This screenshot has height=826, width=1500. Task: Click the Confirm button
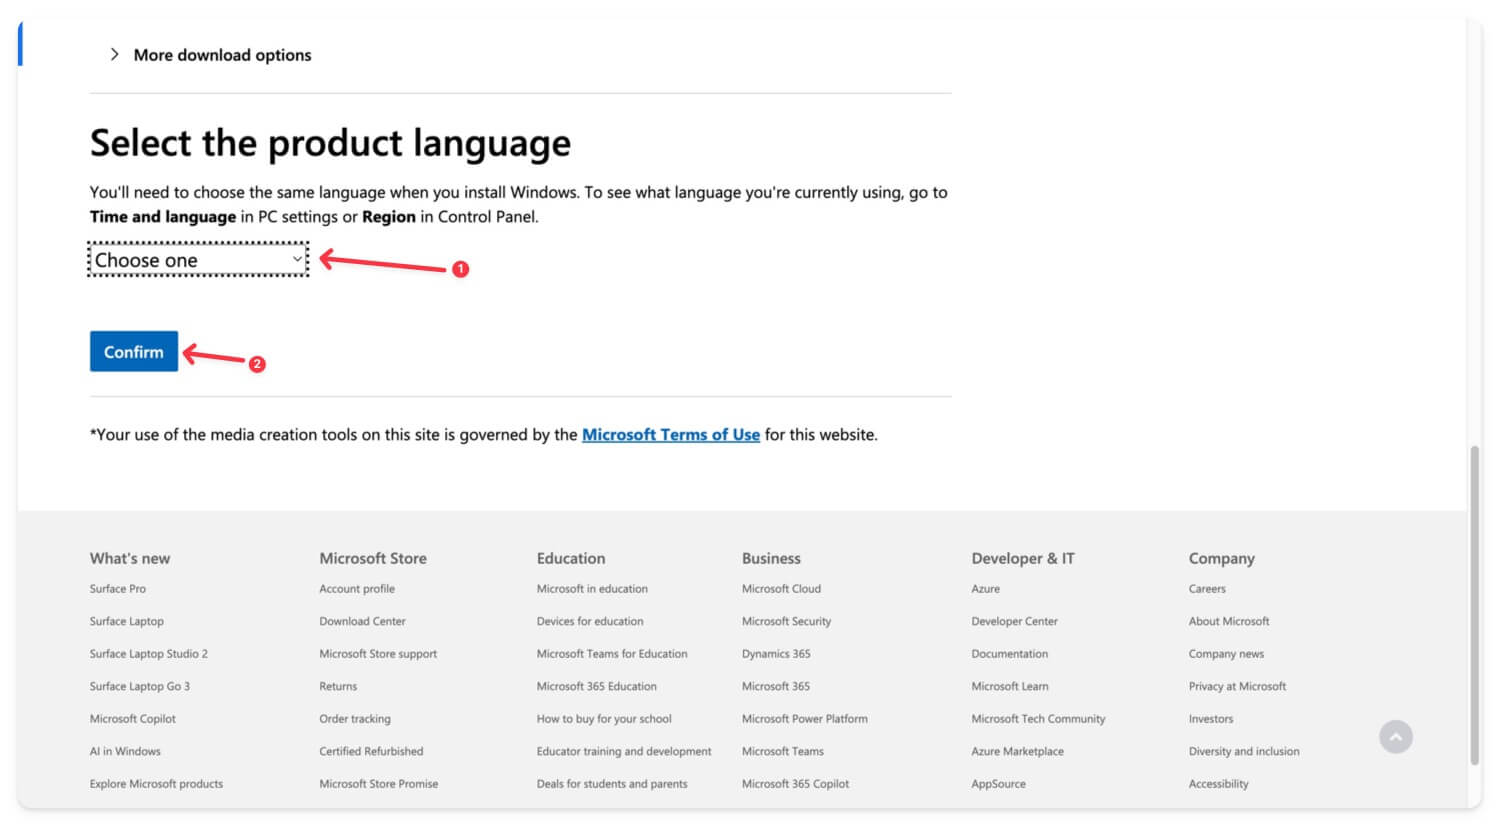click(134, 351)
